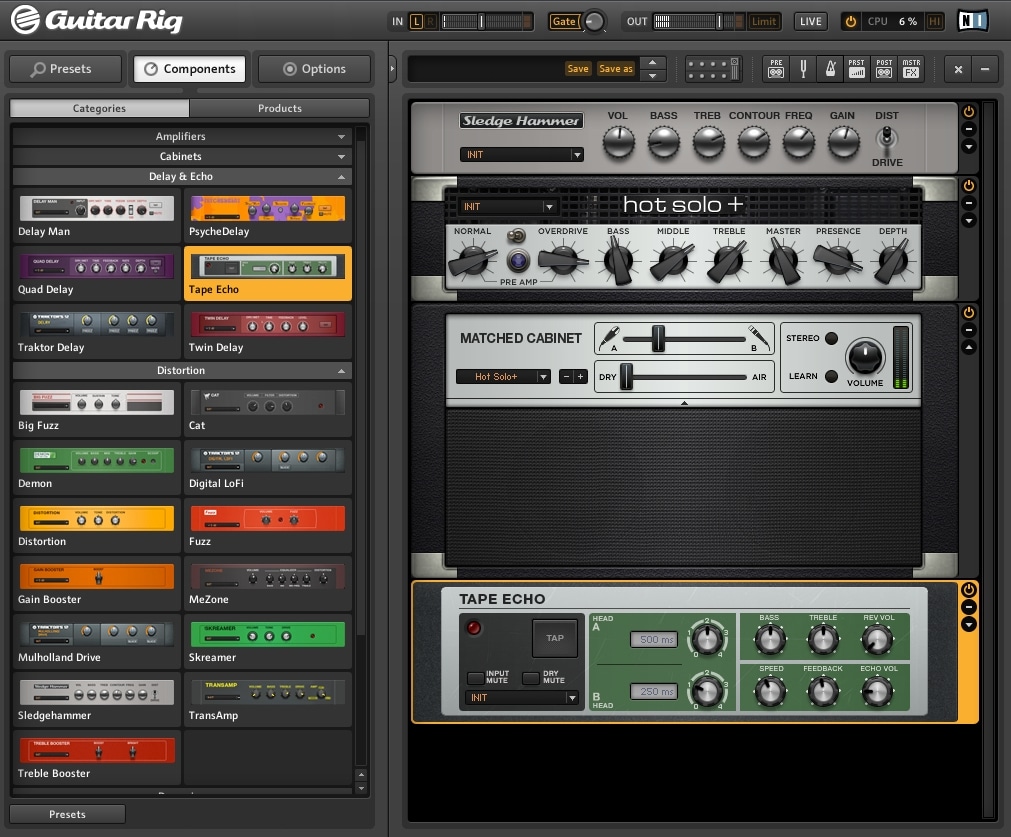The image size is (1011, 837).
Task: Adjust the DRY/AIR slider
Action: tap(626, 377)
